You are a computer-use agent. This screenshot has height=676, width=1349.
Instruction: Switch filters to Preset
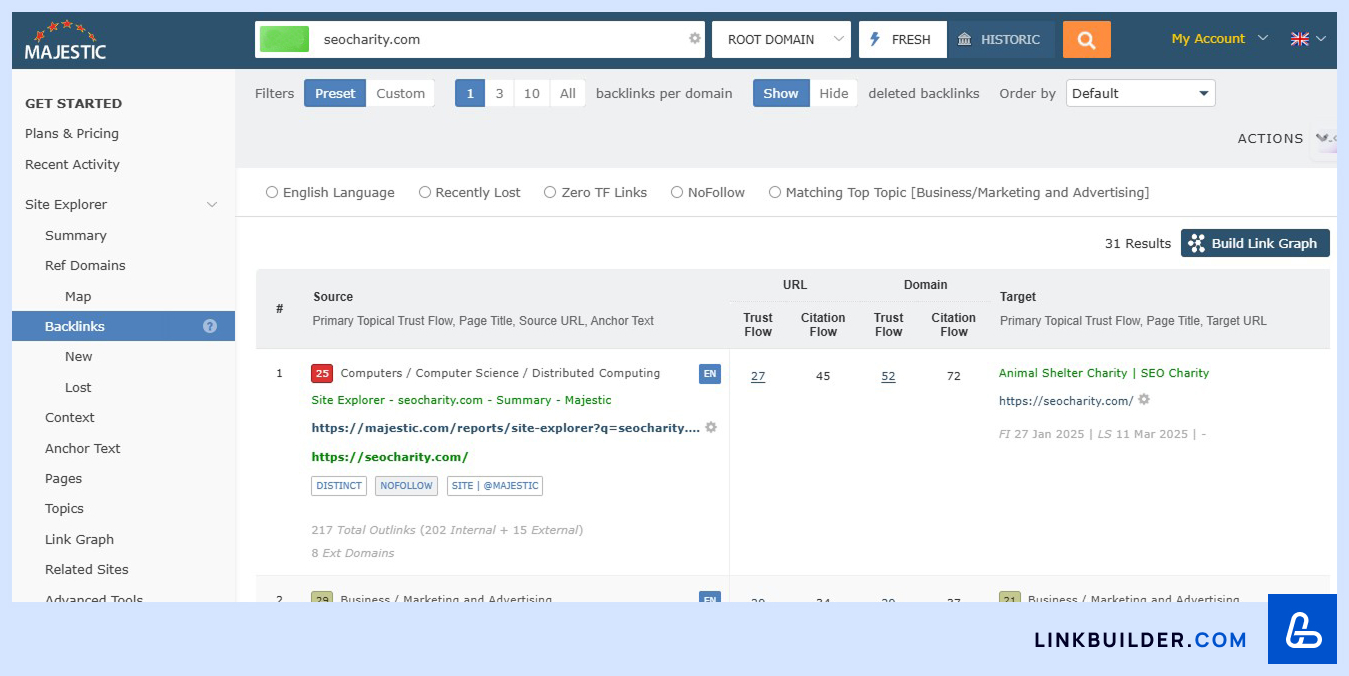pos(335,93)
